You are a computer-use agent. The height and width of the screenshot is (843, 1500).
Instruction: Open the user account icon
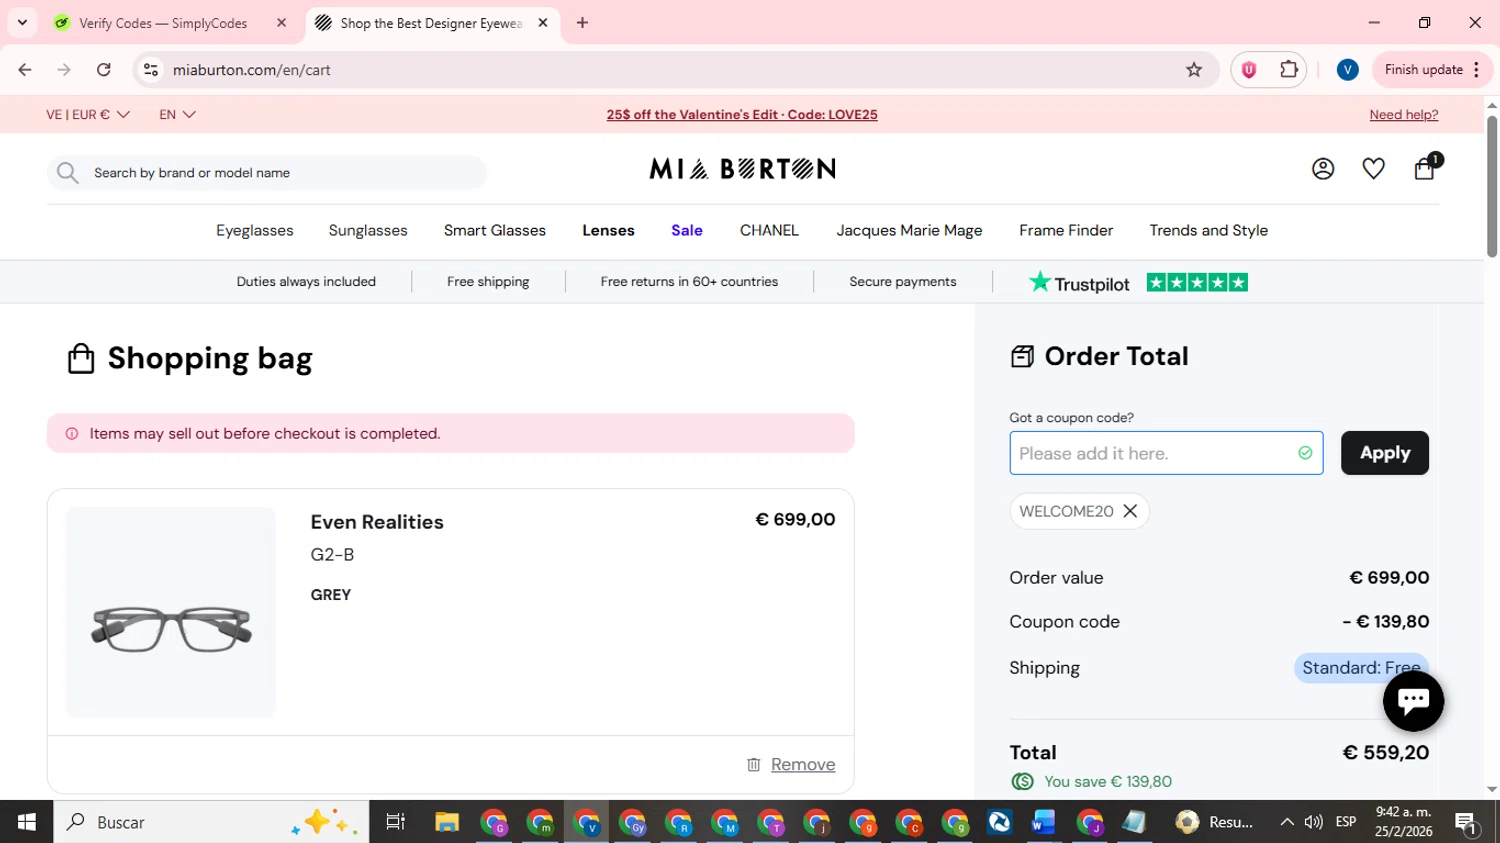(x=1323, y=169)
